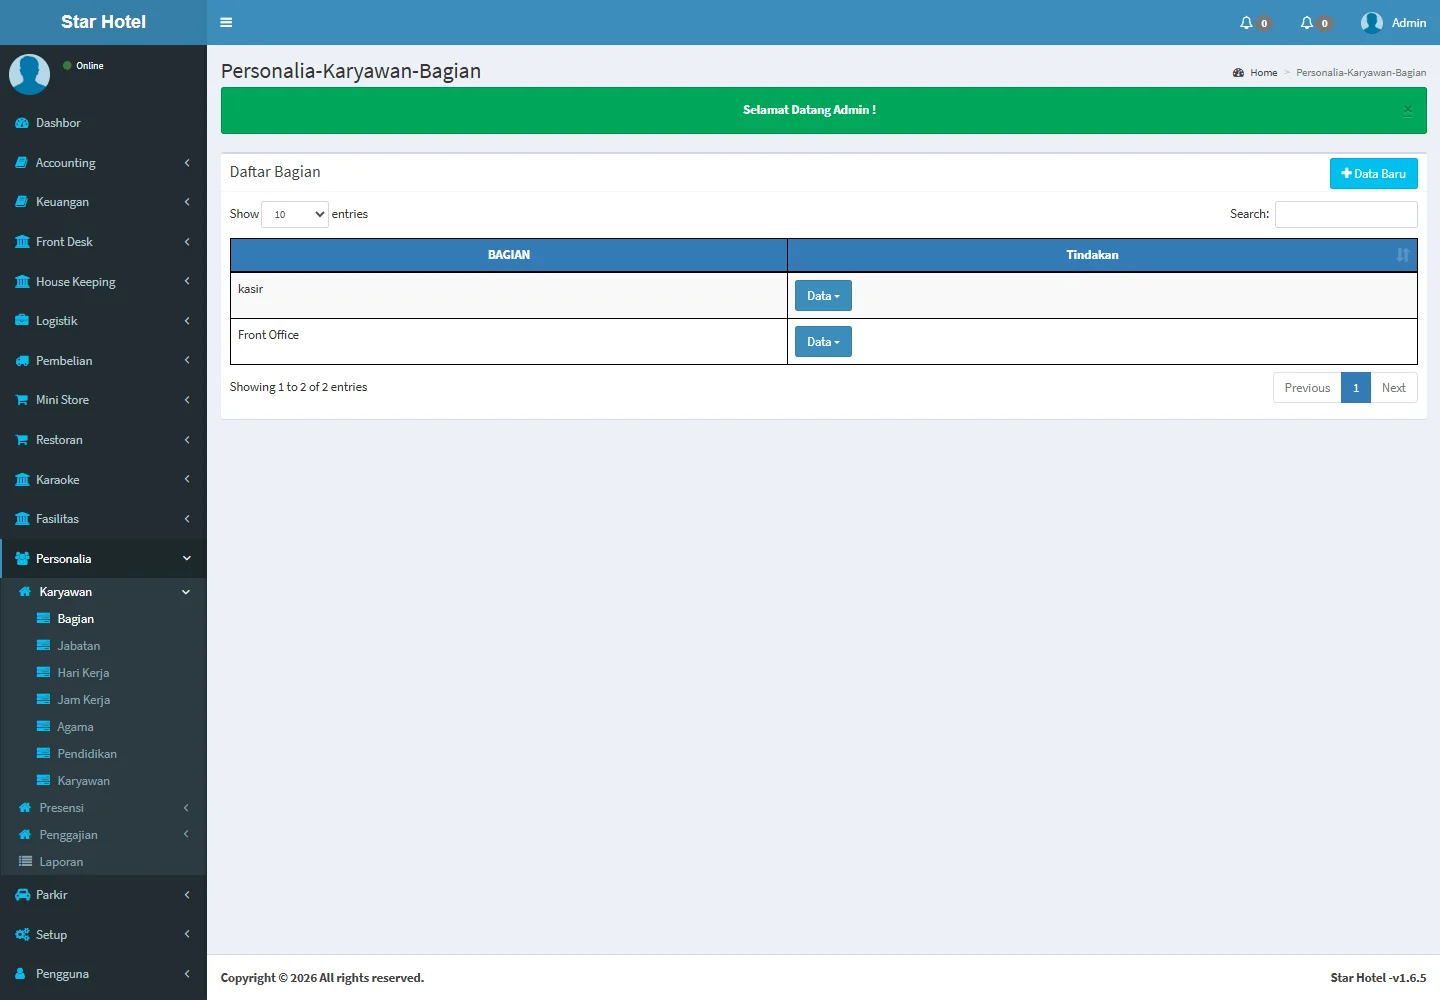Viewport: 1440px width, 1000px height.
Task: Open Data dropdown for kasir row
Action: tap(823, 296)
